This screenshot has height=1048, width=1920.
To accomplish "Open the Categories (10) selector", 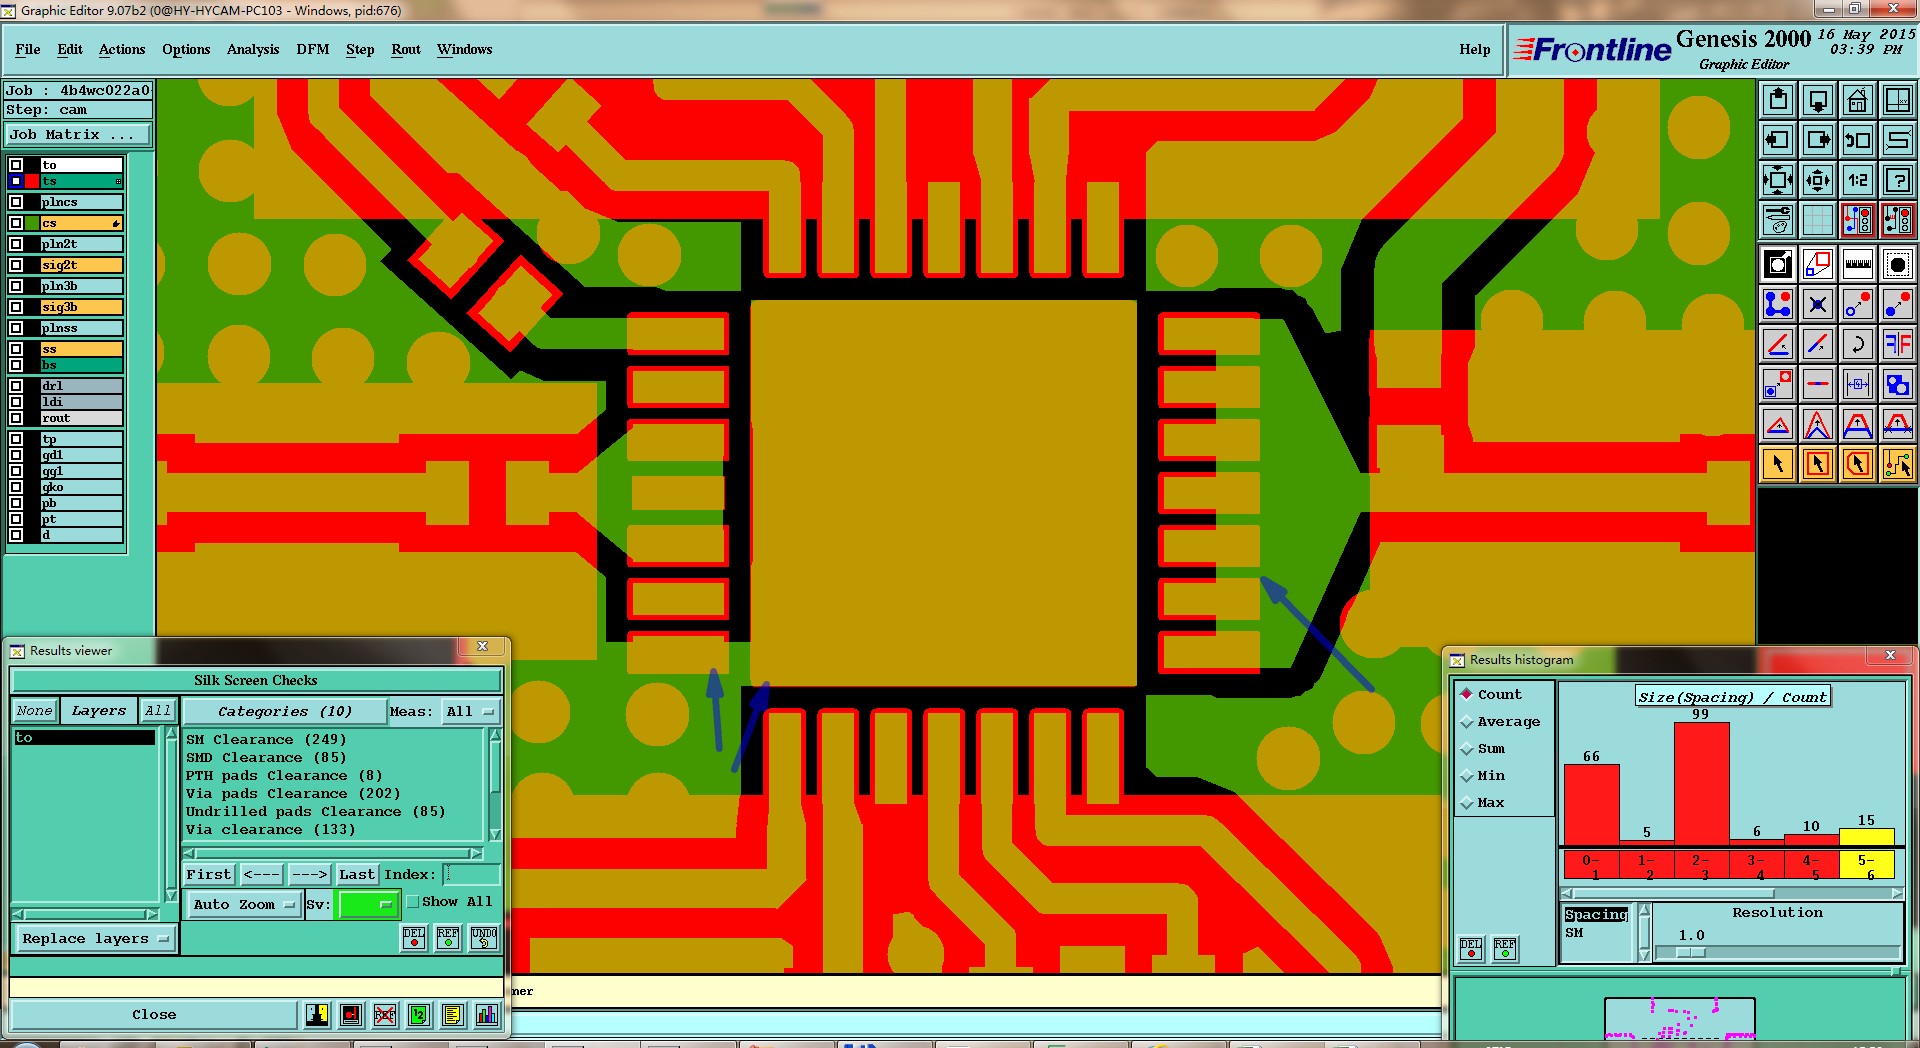I will point(285,712).
